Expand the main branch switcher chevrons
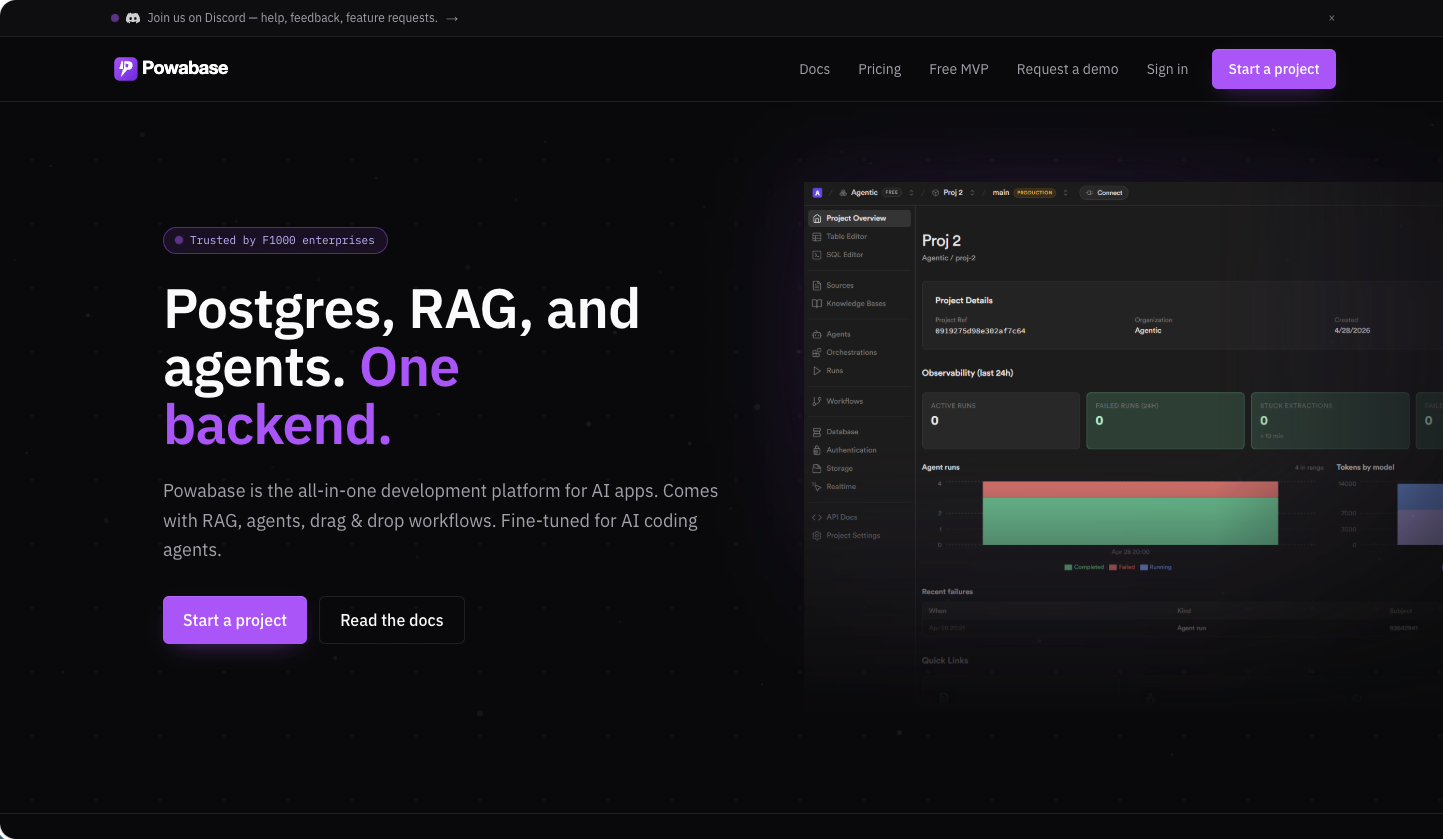This screenshot has height=839, width=1443. point(1065,193)
